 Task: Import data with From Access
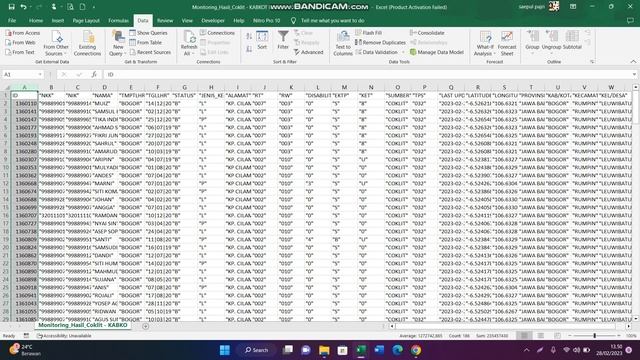(23, 33)
